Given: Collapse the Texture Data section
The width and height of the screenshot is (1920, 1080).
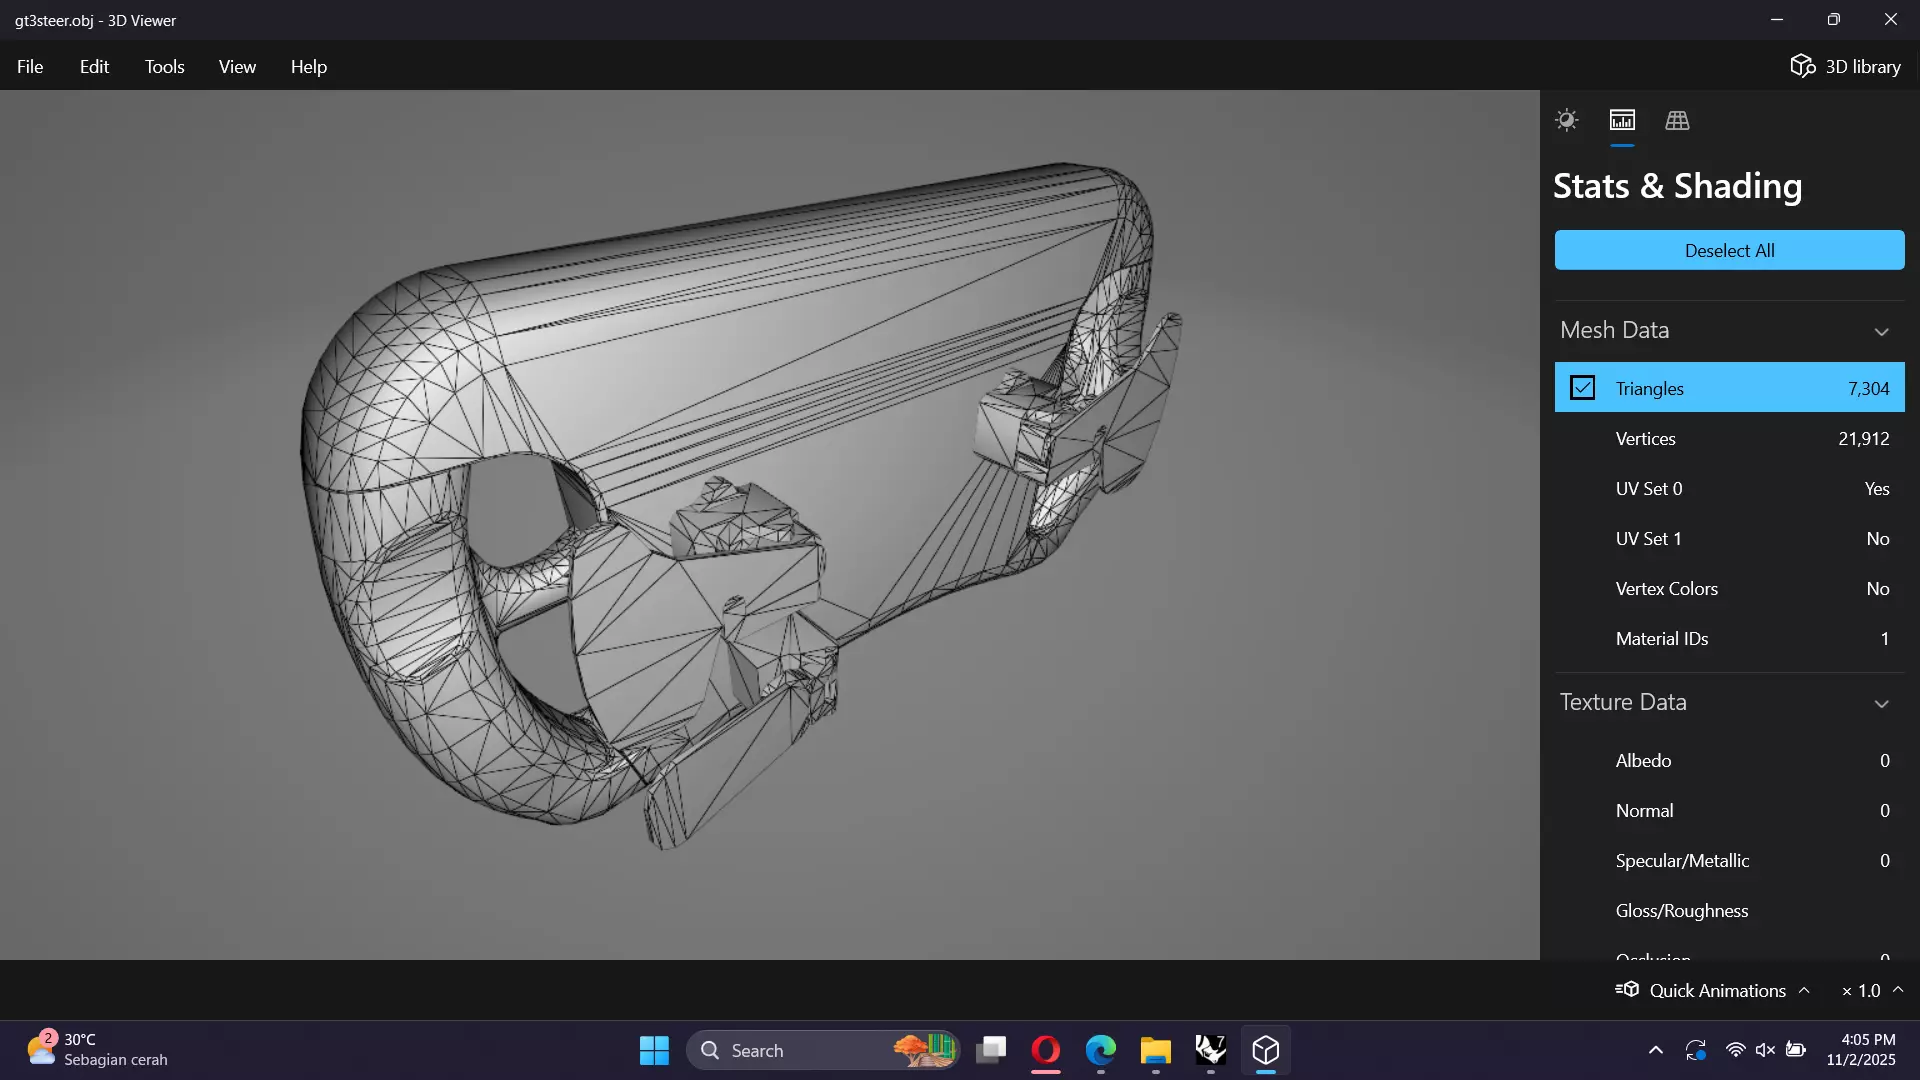Looking at the screenshot, I should coord(1881,703).
